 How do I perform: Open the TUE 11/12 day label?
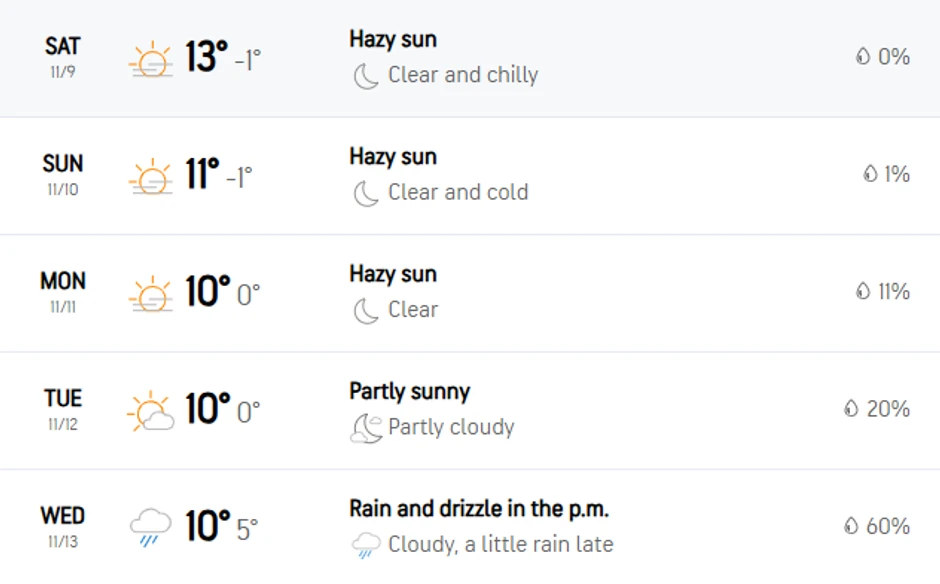63,408
